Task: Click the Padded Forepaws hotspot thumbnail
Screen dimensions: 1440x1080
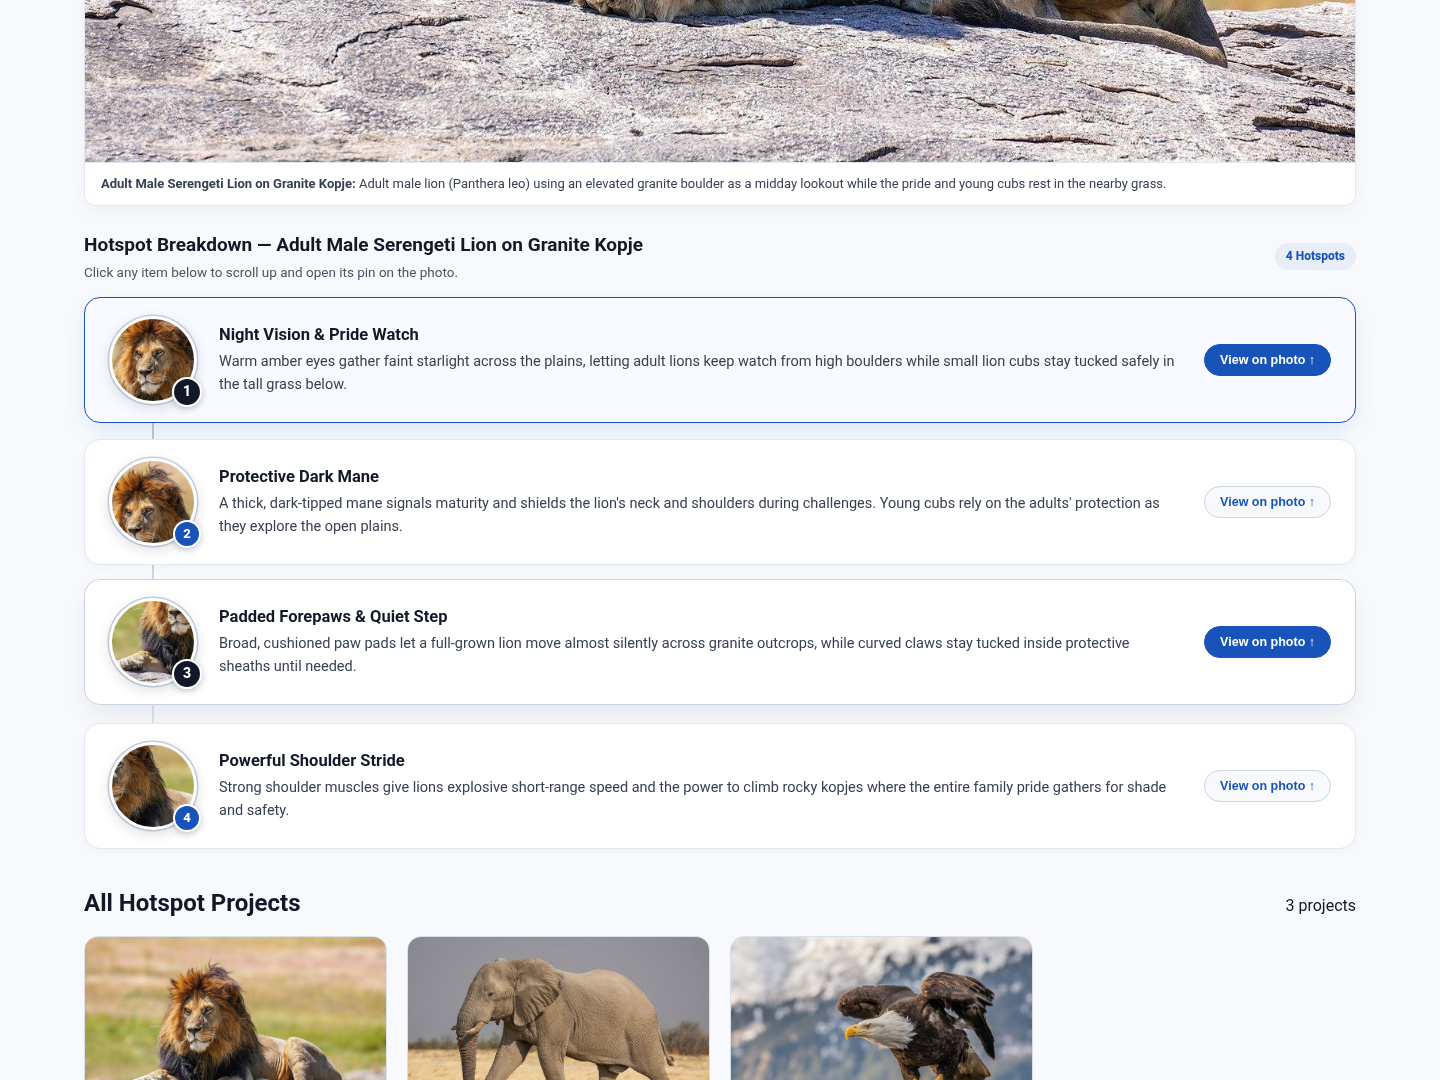Action: pos(153,642)
